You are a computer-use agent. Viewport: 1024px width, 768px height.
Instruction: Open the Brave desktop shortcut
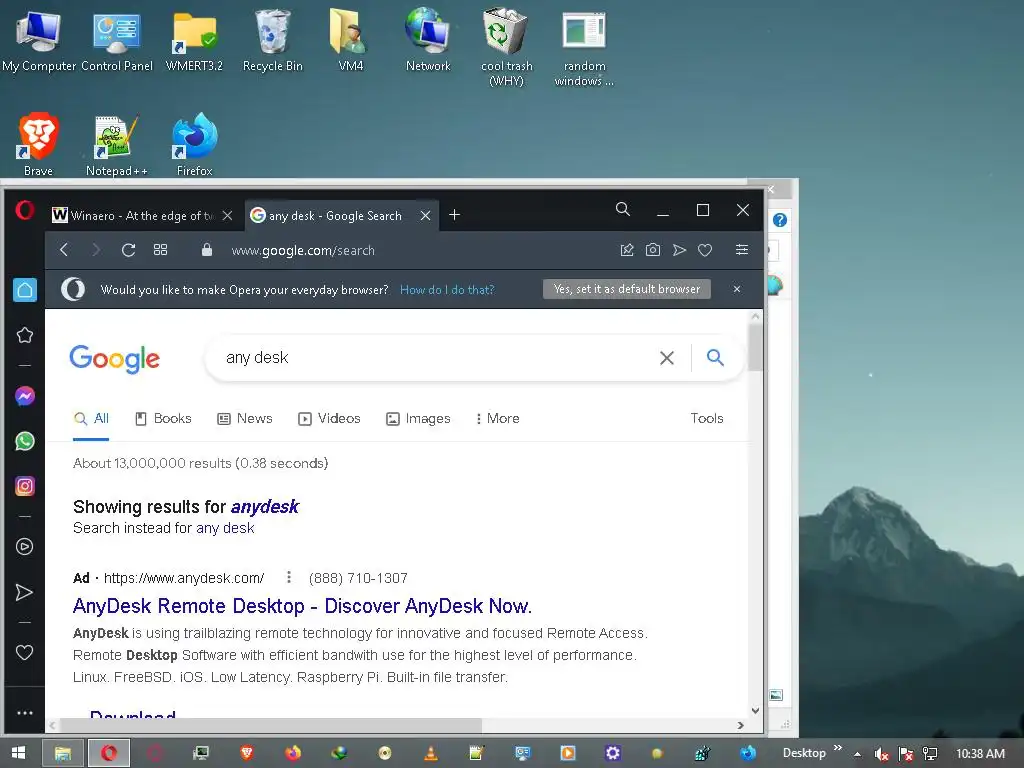(39, 144)
